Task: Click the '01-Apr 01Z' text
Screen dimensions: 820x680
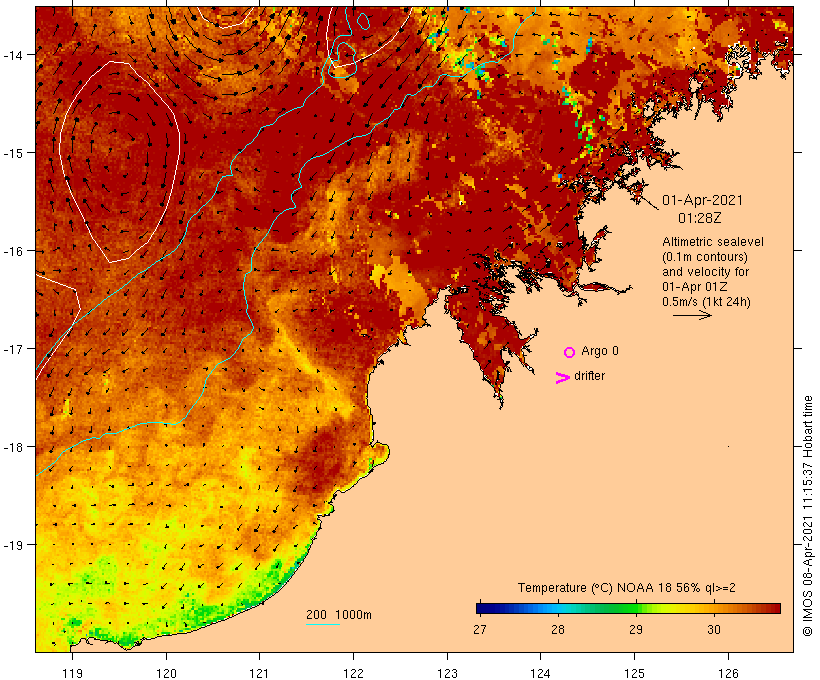Action: [x=694, y=287]
